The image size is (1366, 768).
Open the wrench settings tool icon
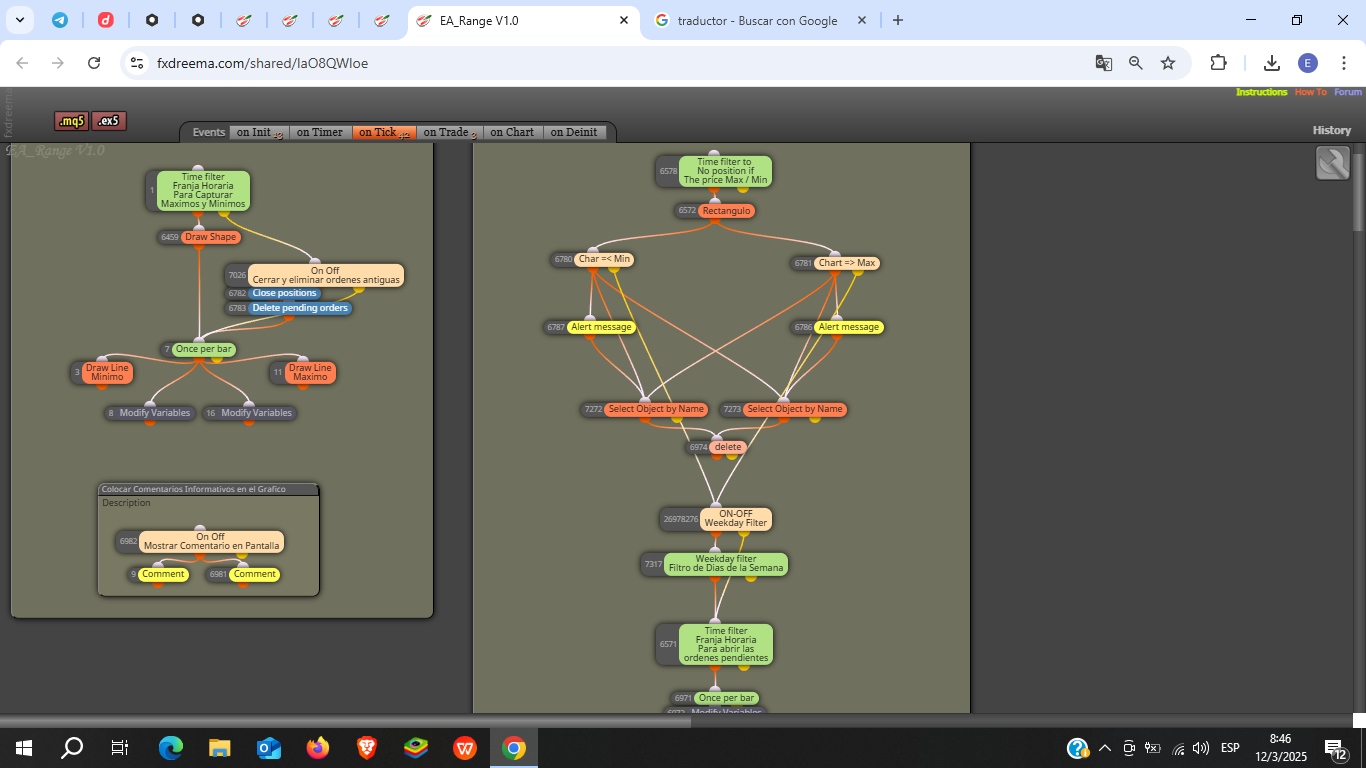point(1333,163)
